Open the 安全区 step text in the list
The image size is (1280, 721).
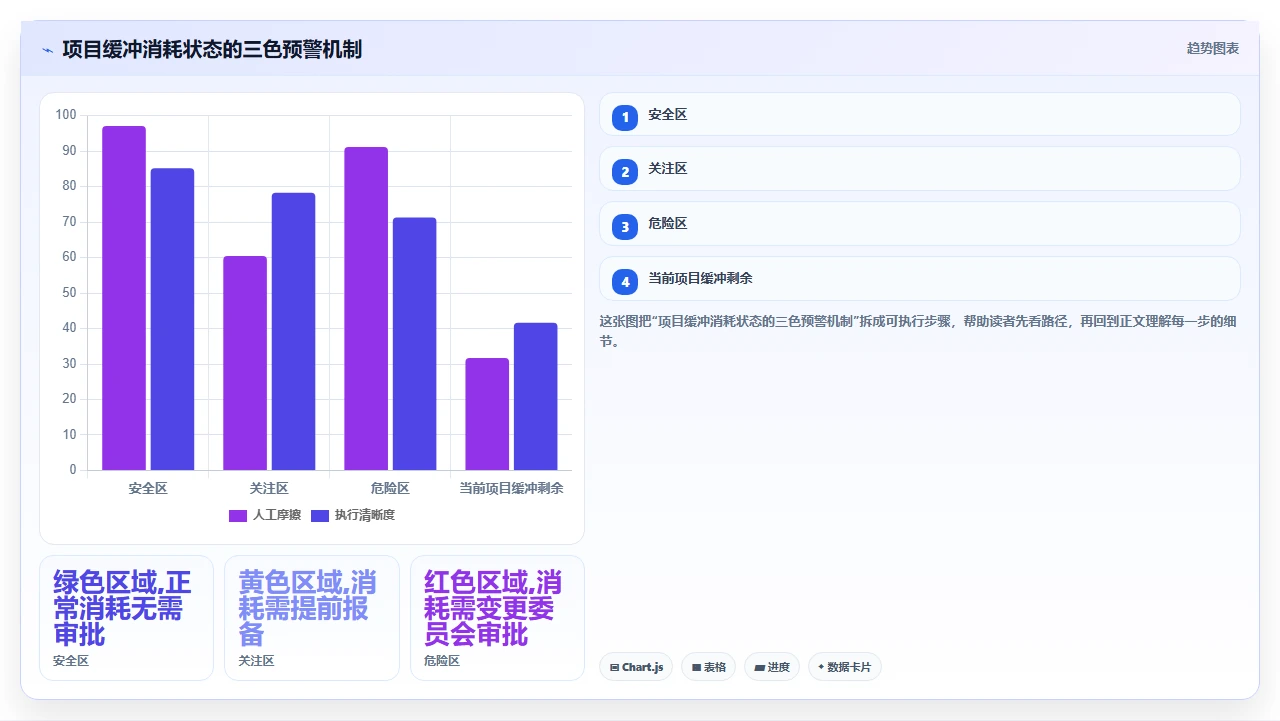[667, 115]
